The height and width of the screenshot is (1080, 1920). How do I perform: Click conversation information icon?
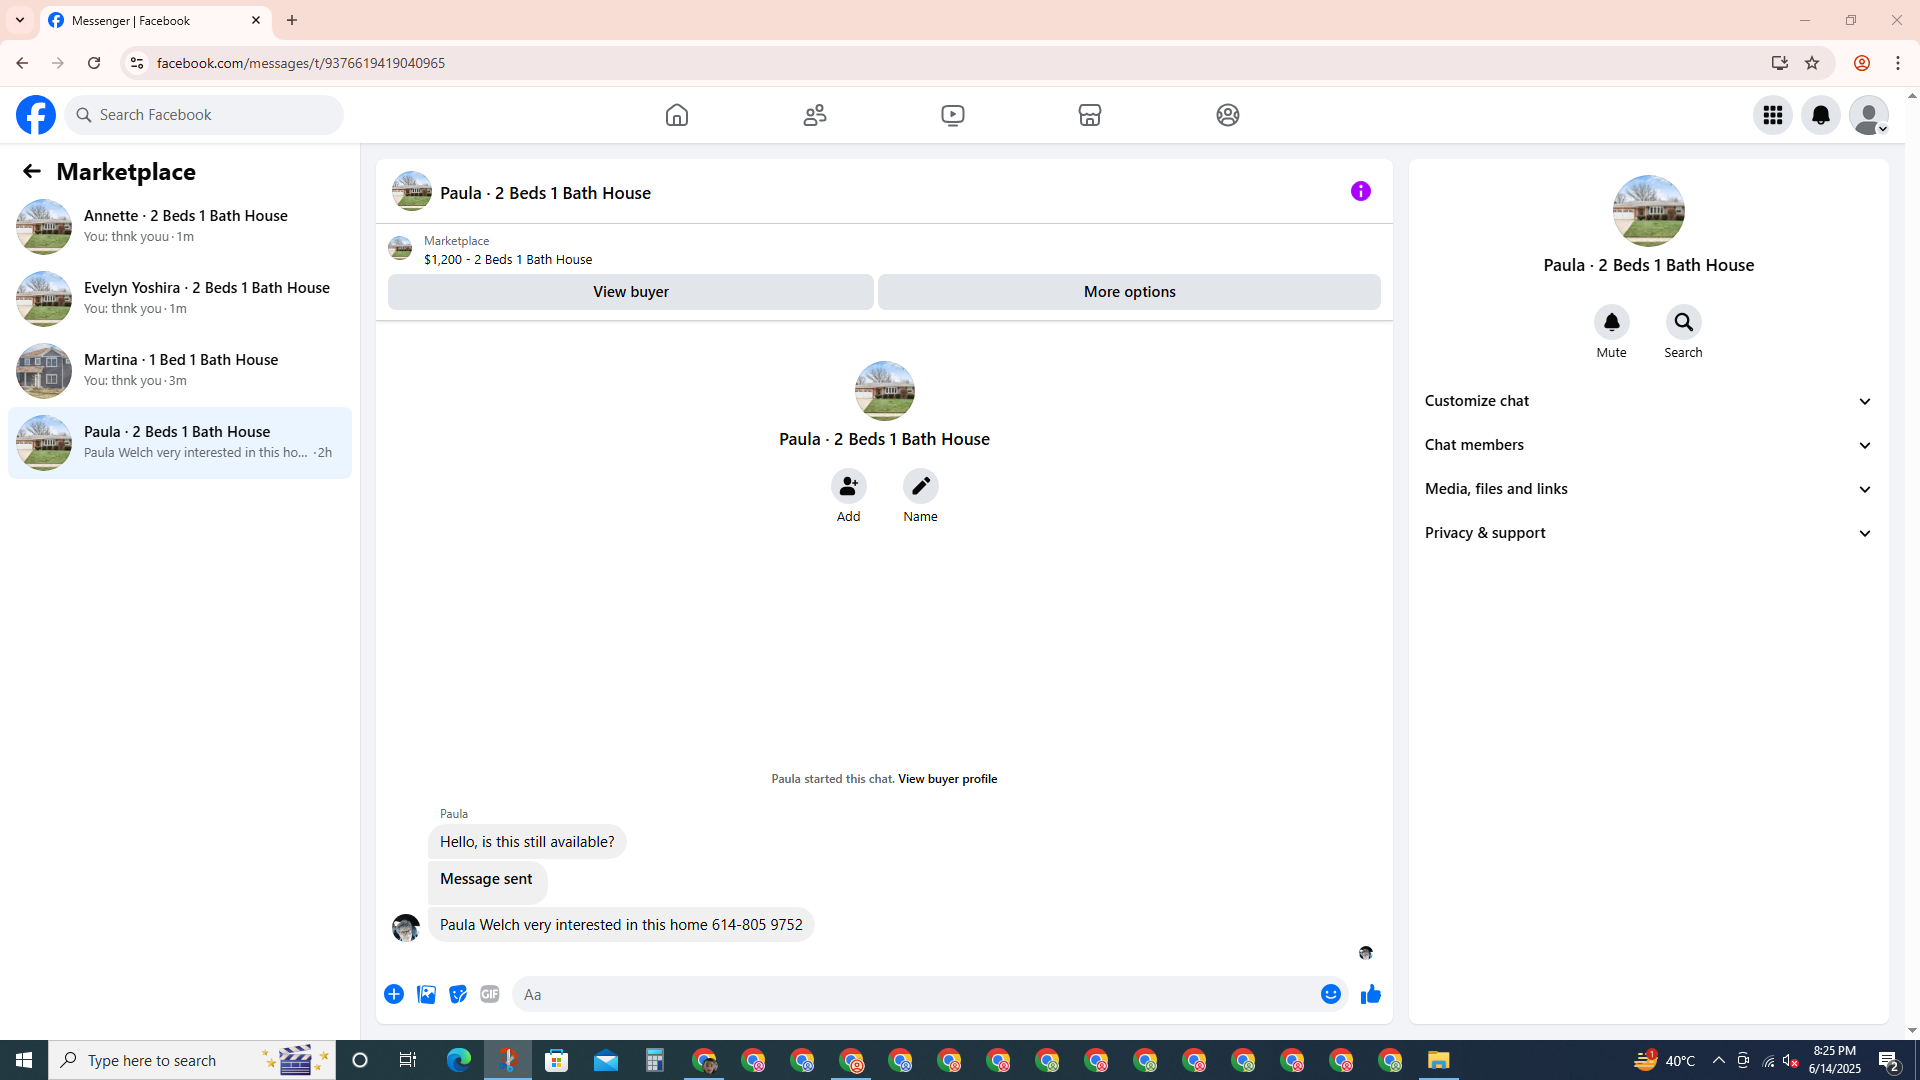point(1361,191)
